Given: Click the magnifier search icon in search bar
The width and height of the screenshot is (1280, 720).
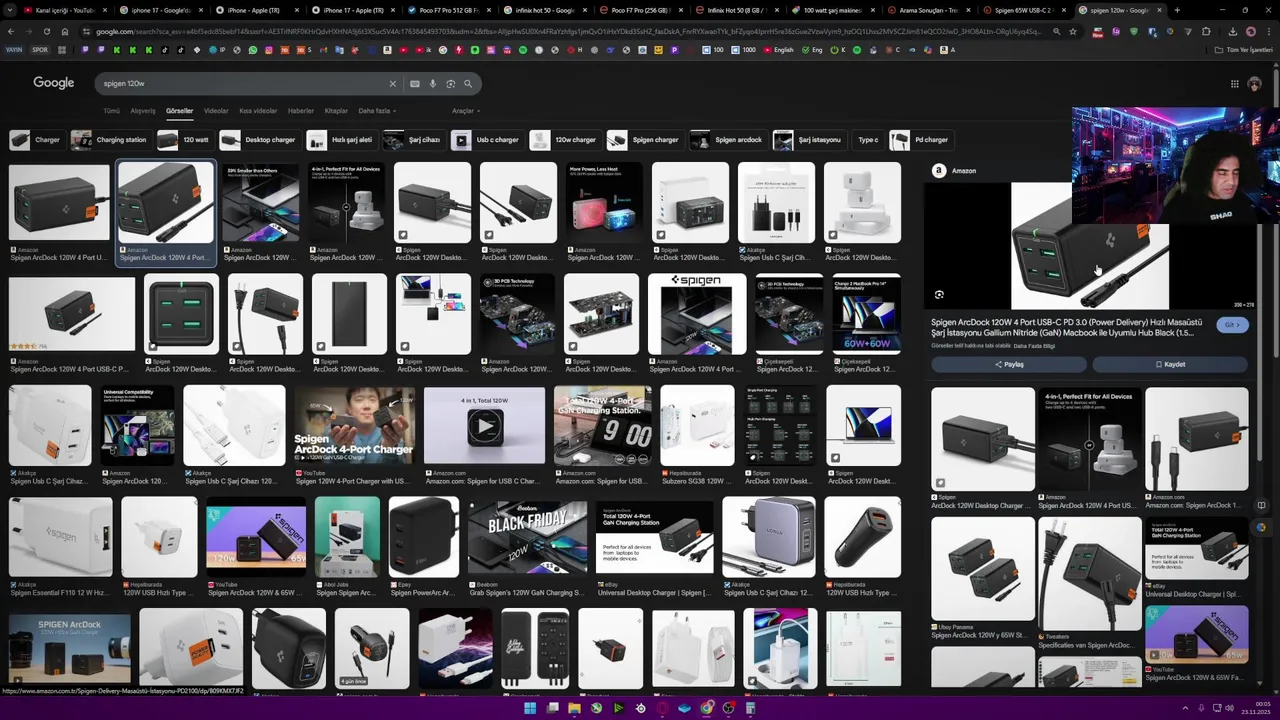Looking at the screenshot, I should [469, 84].
